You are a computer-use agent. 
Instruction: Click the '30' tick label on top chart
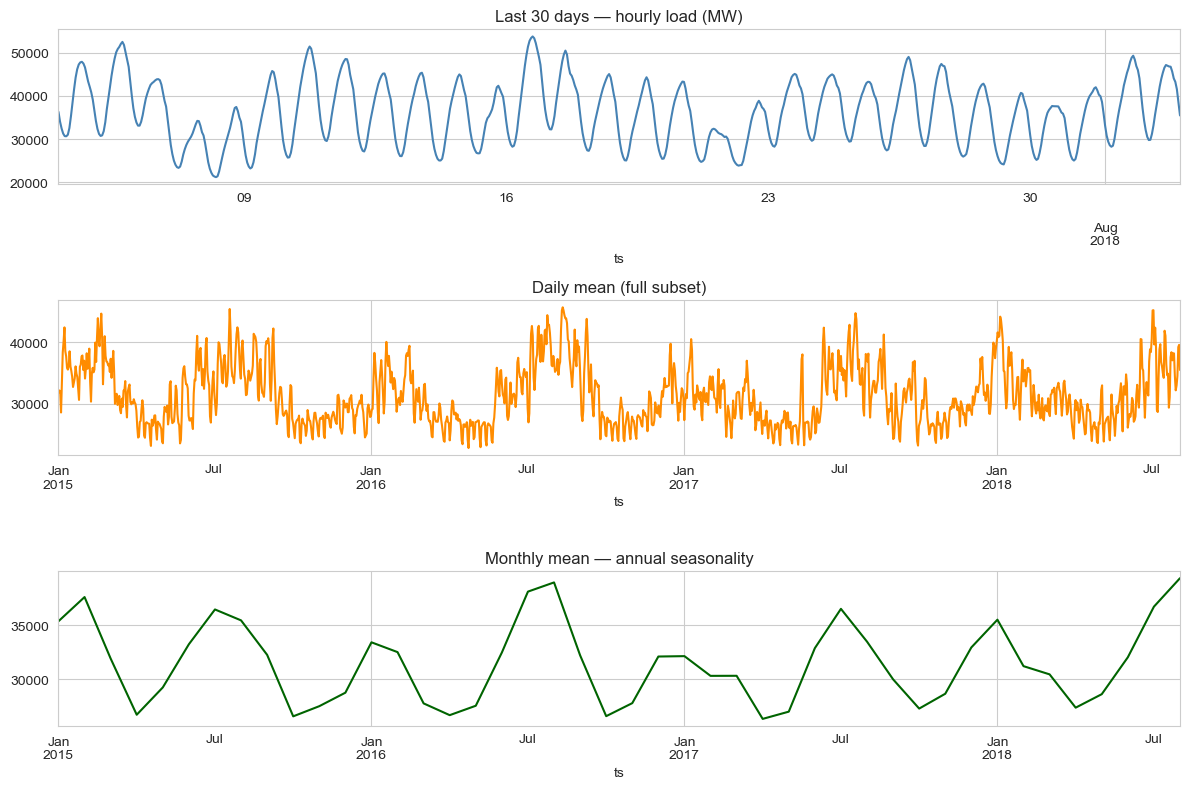point(1028,199)
